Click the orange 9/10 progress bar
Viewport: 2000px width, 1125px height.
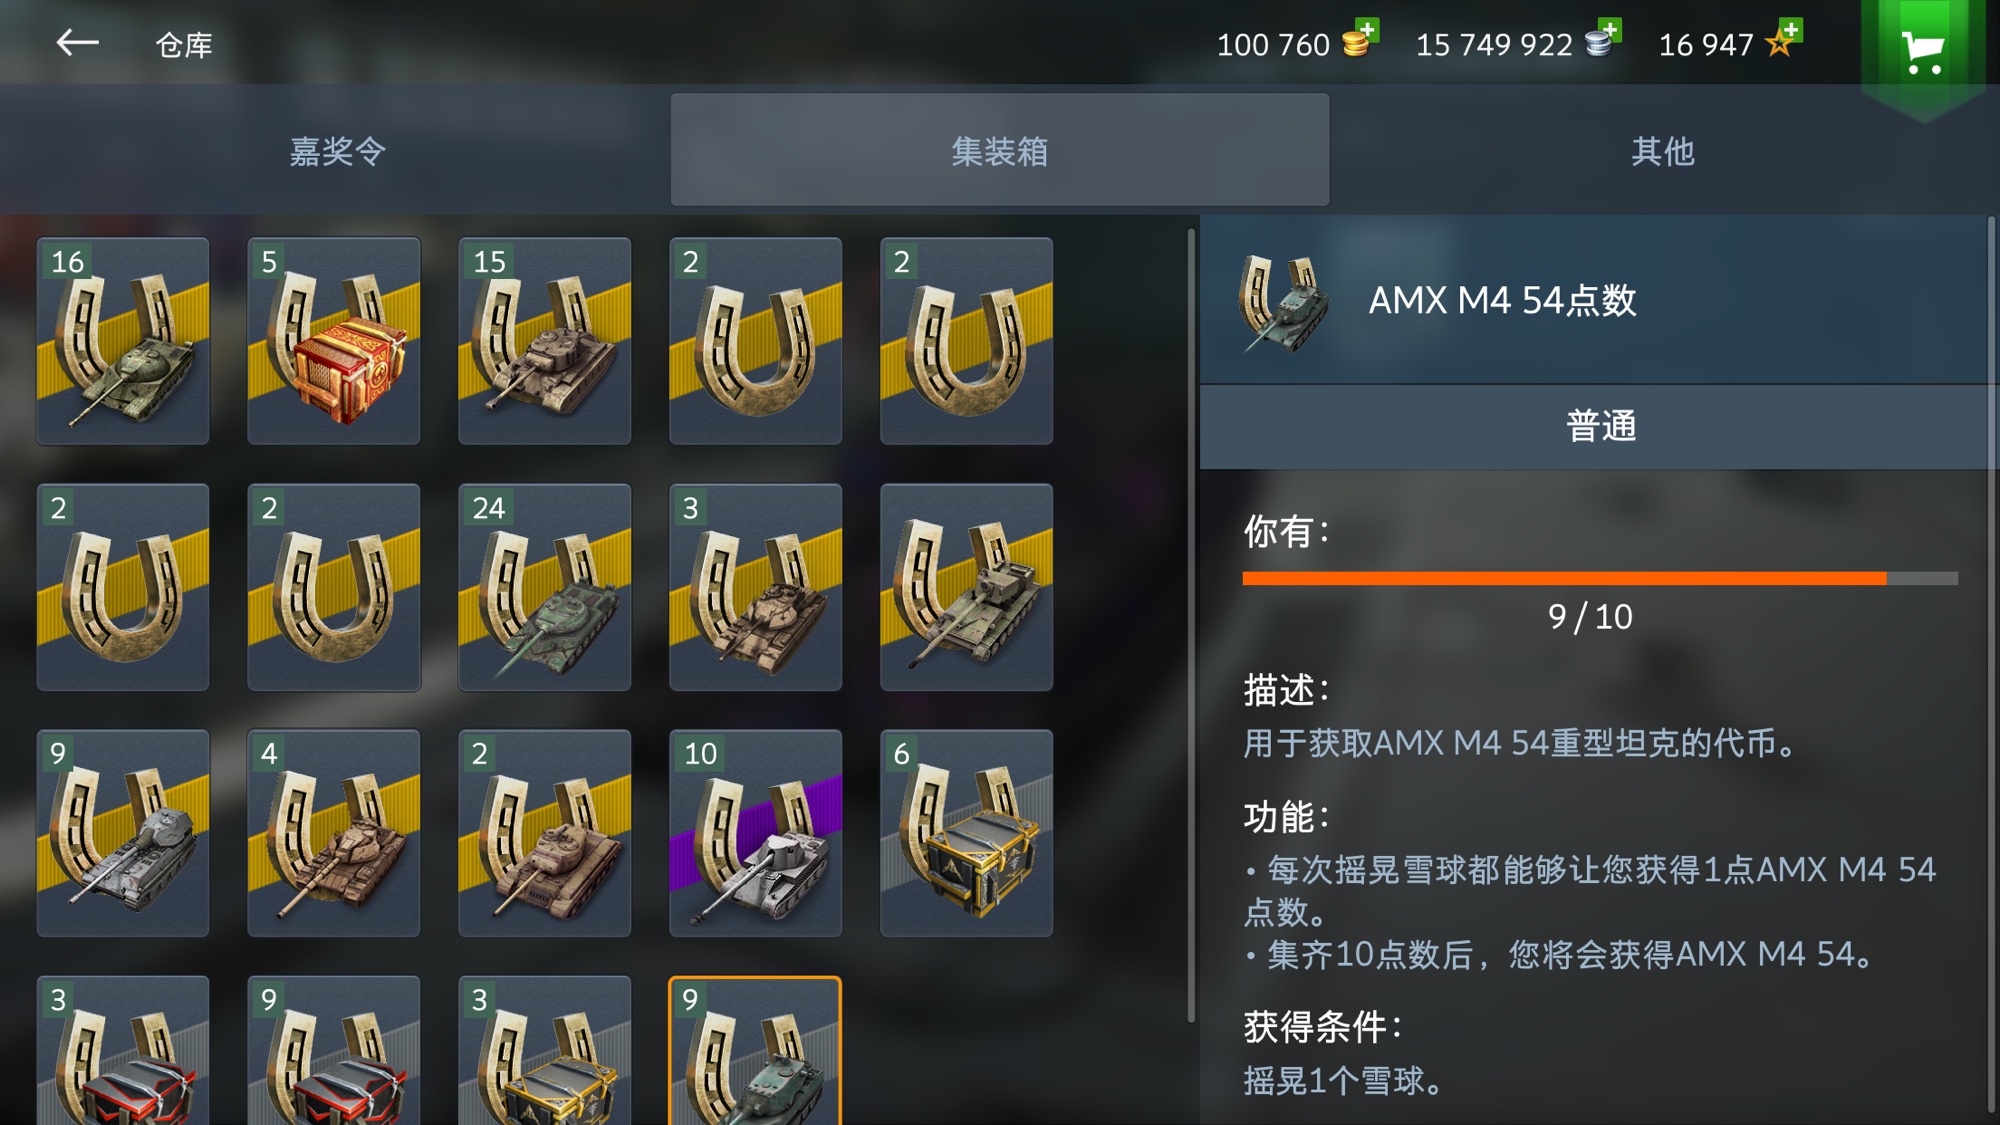[x=1600, y=578]
